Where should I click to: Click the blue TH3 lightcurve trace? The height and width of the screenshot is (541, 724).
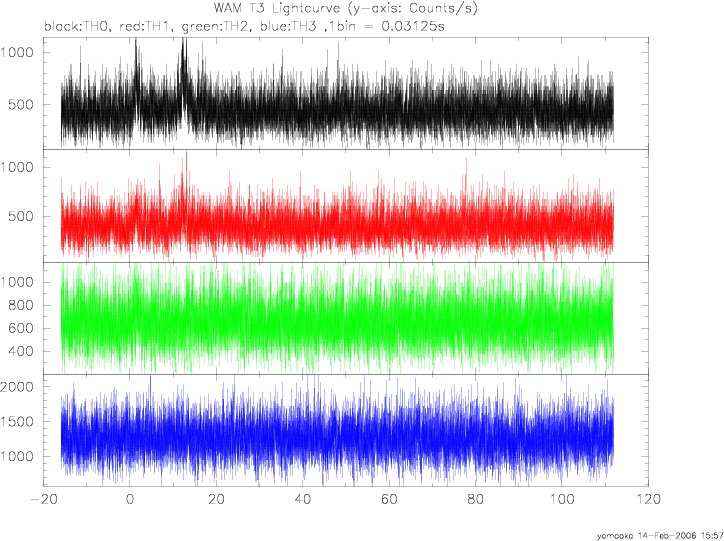point(337,434)
